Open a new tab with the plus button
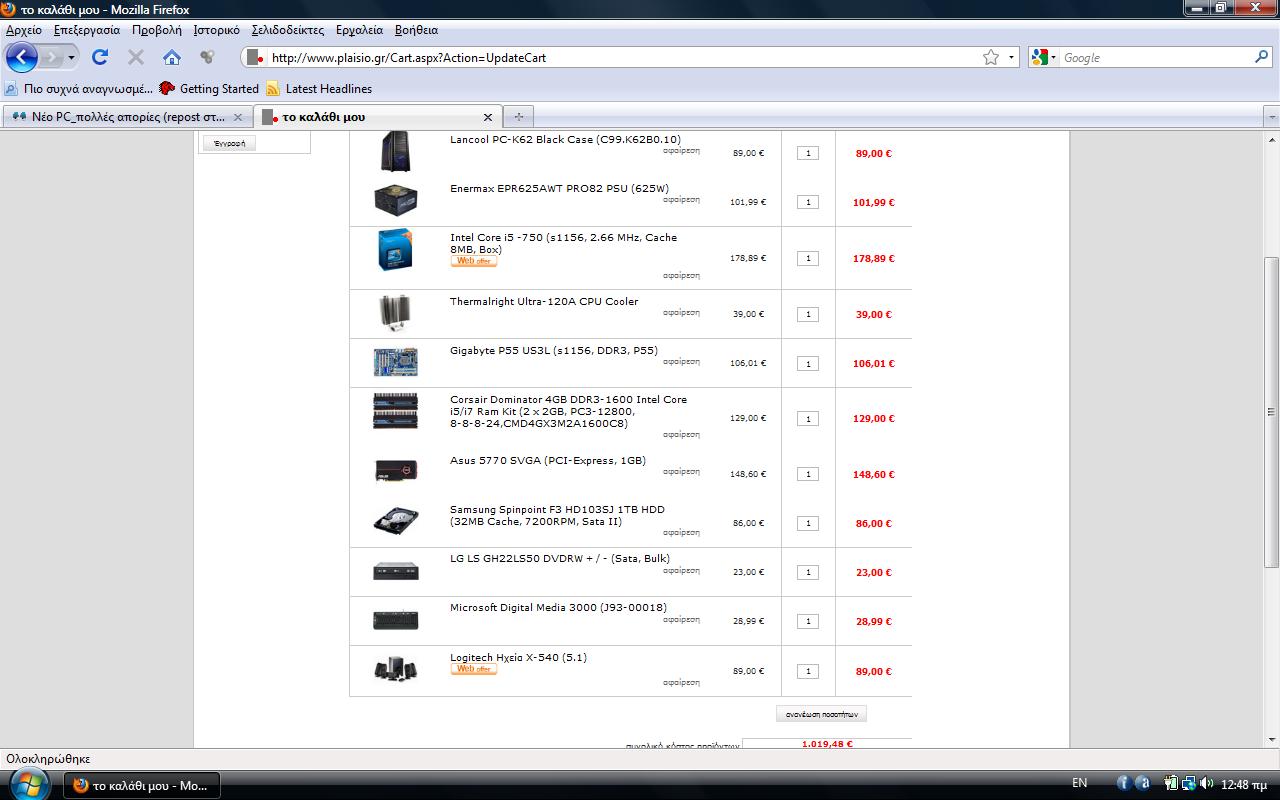Viewport: 1280px width, 800px height. (x=518, y=117)
